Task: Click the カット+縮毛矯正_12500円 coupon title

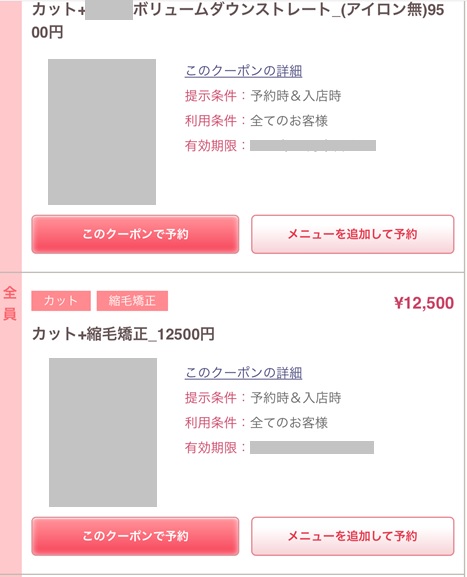Action: [x=123, y=334]
